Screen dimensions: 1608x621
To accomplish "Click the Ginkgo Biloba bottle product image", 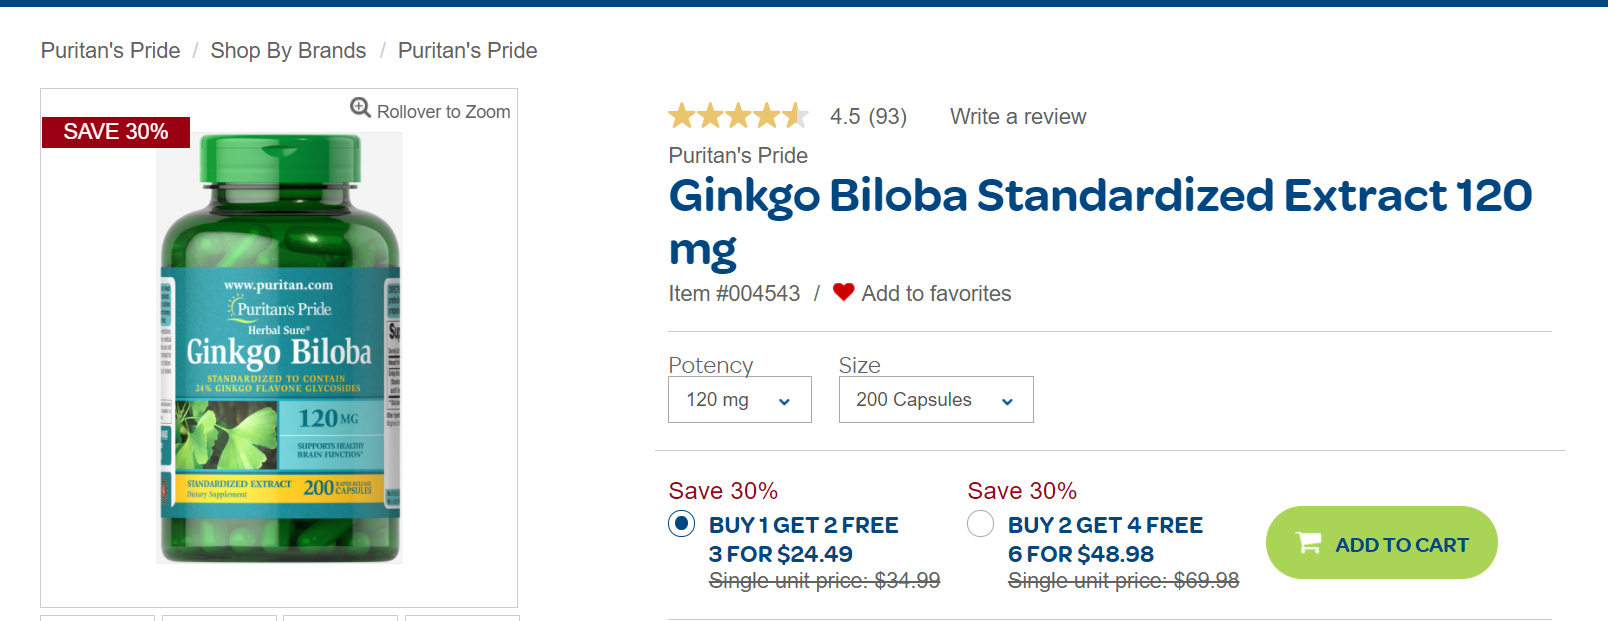I will pos(280,350).
